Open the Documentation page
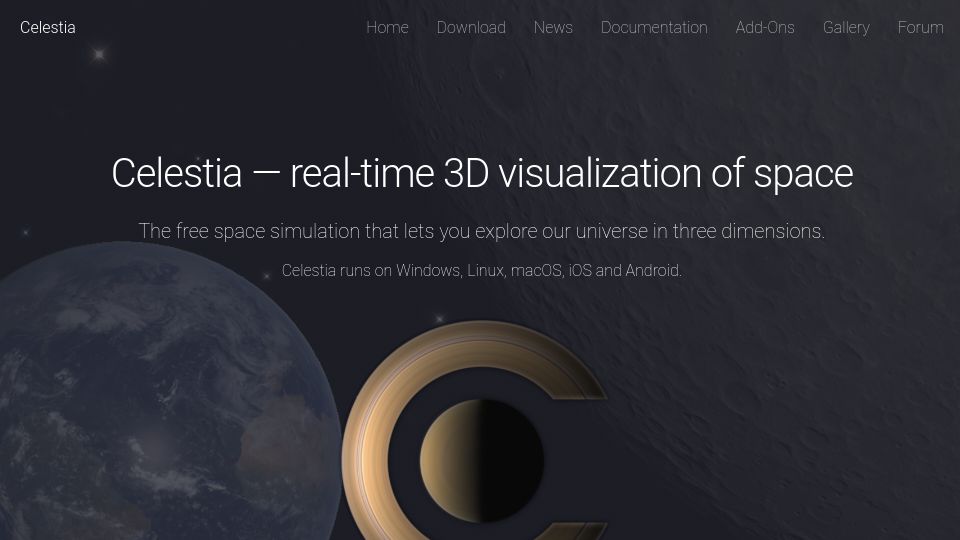Screen dimensions: 960x540 [x=654, y=28]
